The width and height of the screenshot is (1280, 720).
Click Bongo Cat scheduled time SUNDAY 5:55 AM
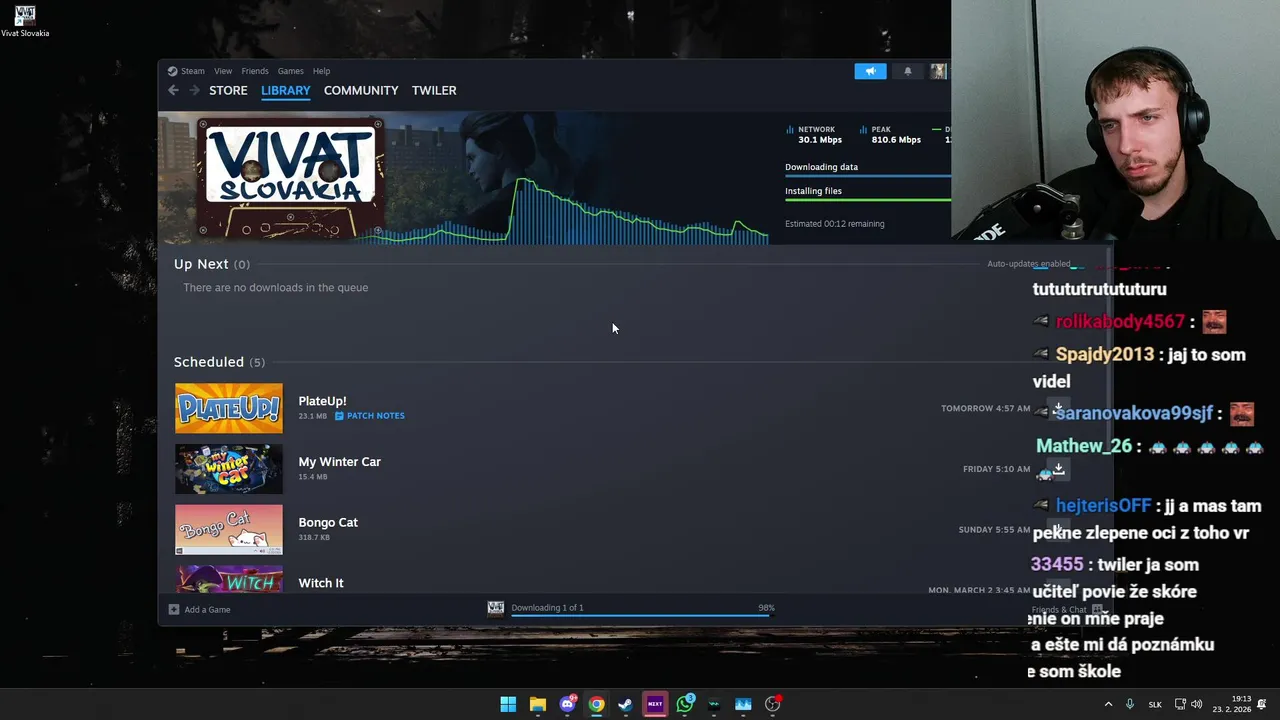tap(994, 530)
